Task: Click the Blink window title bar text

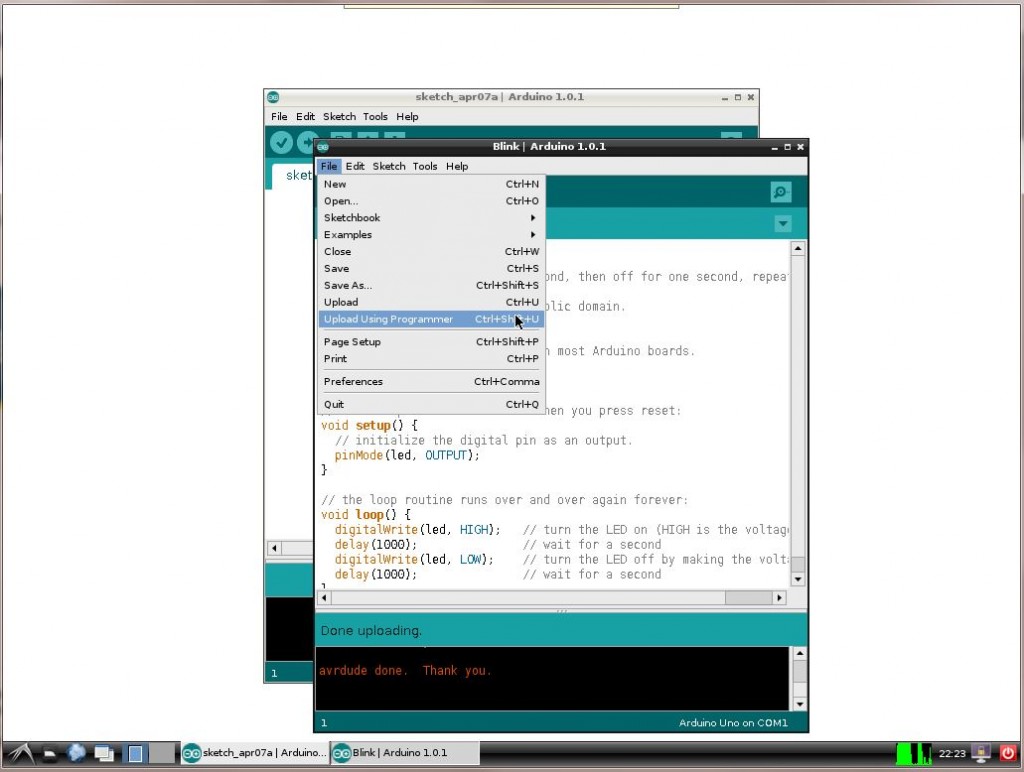Action: click(549, 147)
